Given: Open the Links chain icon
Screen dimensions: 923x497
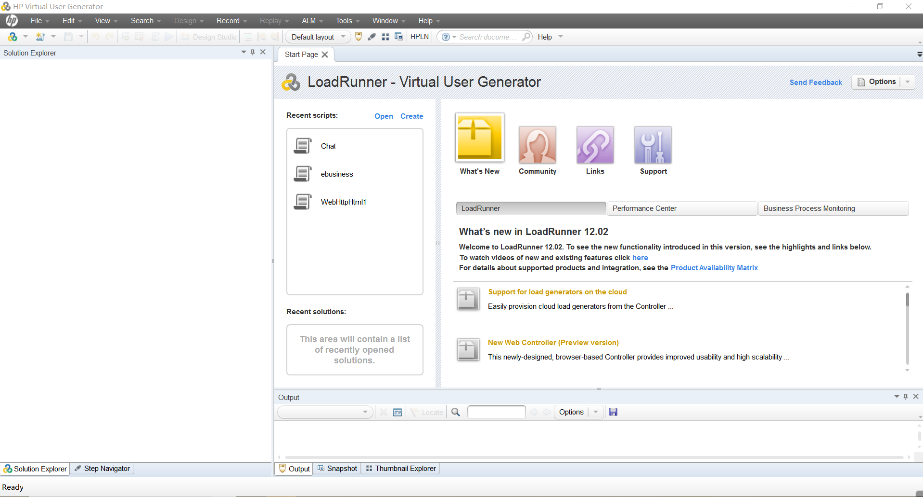Looking at the screenshot, I should [x=595, y=145].
